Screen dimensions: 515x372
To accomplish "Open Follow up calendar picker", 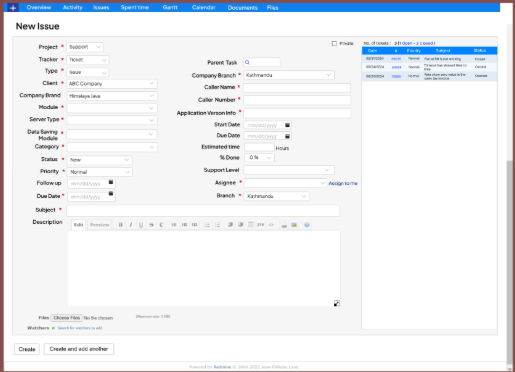I will coord(111,182).
